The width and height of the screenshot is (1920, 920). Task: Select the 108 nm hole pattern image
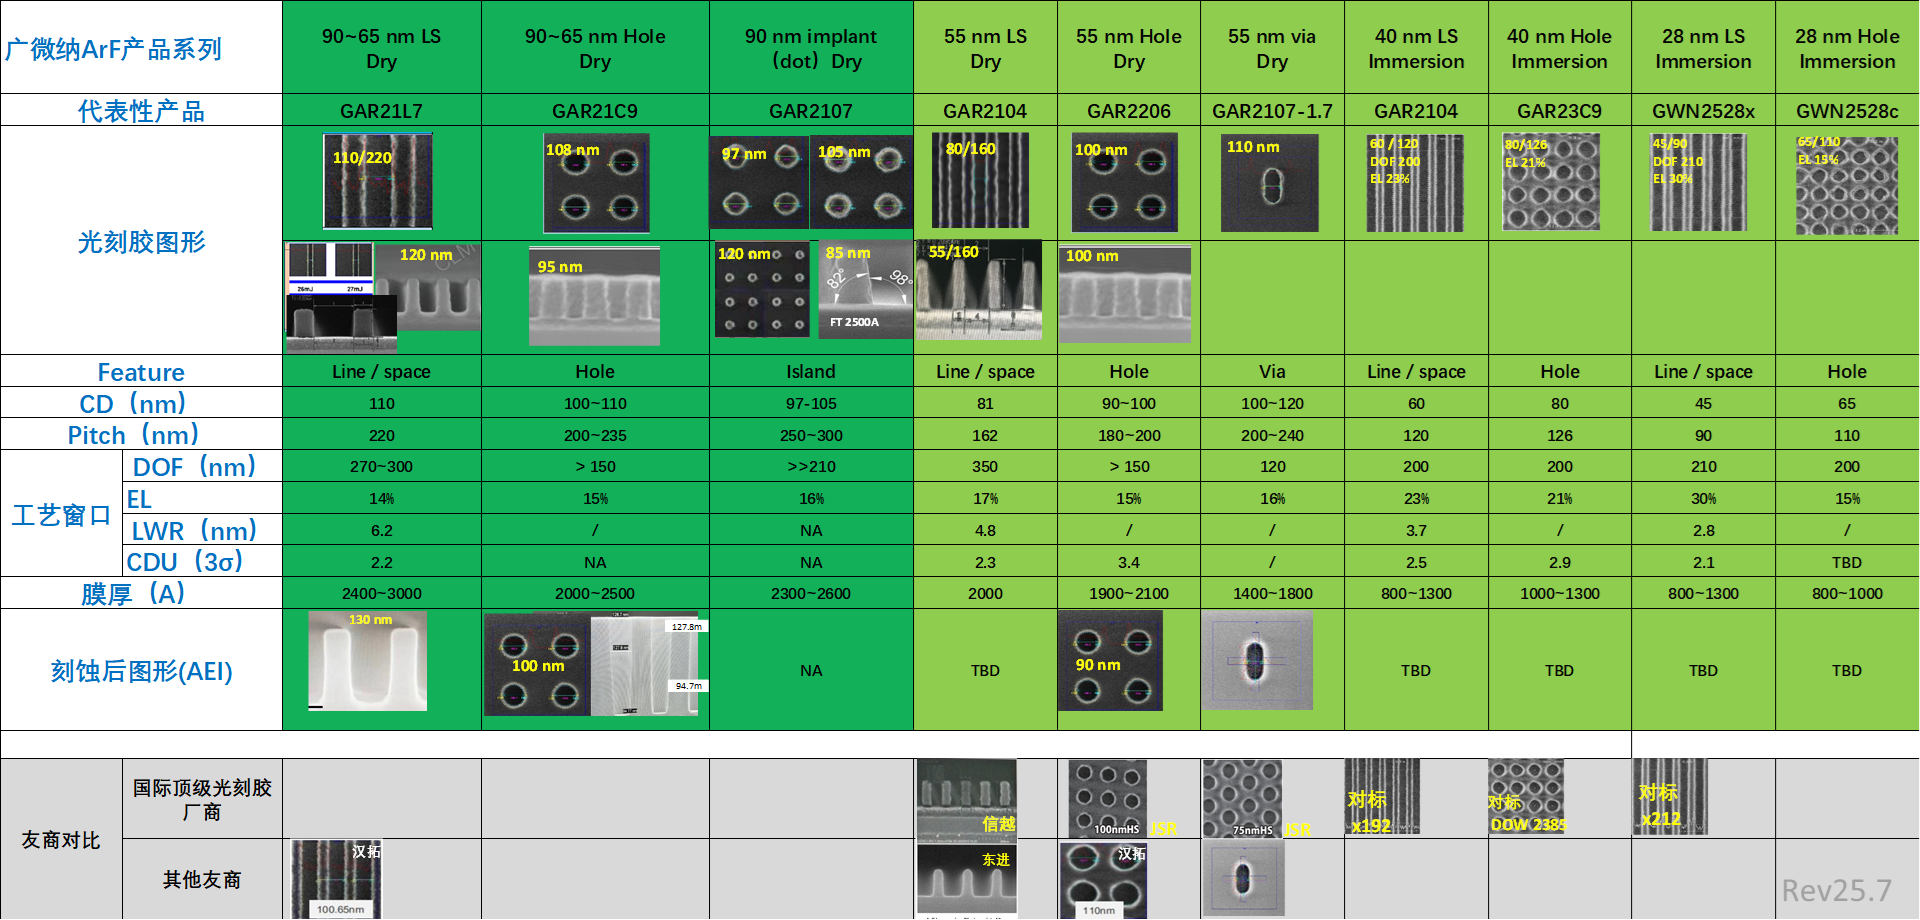click(596, 183)
